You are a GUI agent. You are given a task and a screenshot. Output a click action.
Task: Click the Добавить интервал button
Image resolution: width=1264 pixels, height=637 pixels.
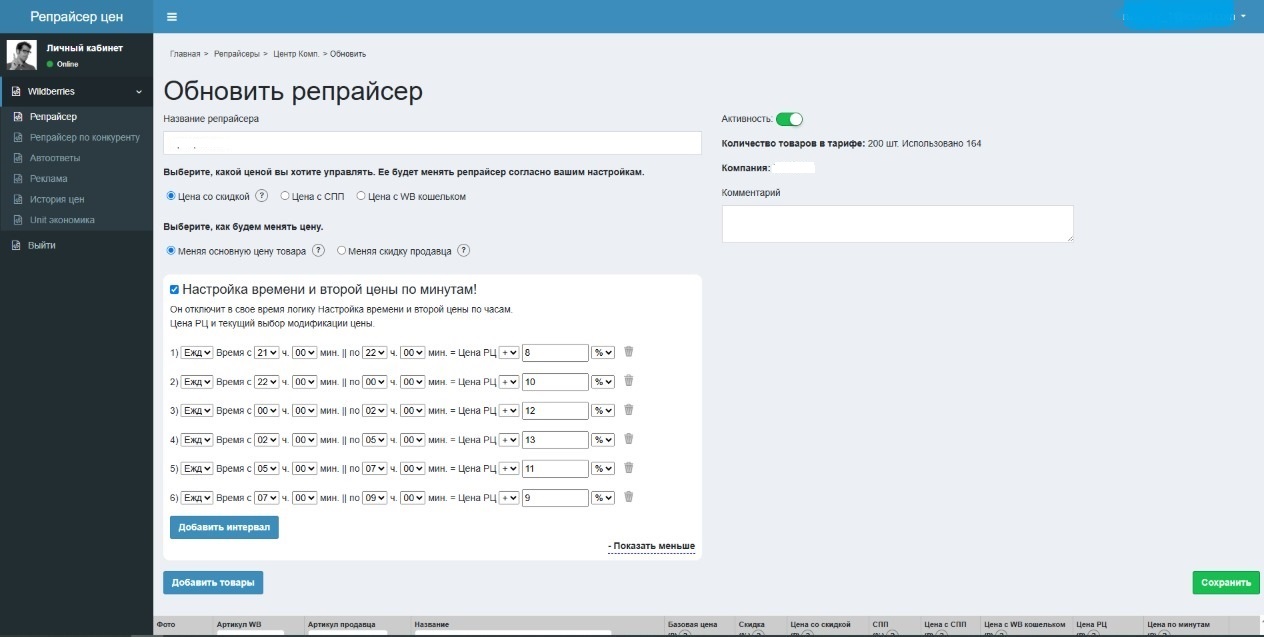(224, 527)
